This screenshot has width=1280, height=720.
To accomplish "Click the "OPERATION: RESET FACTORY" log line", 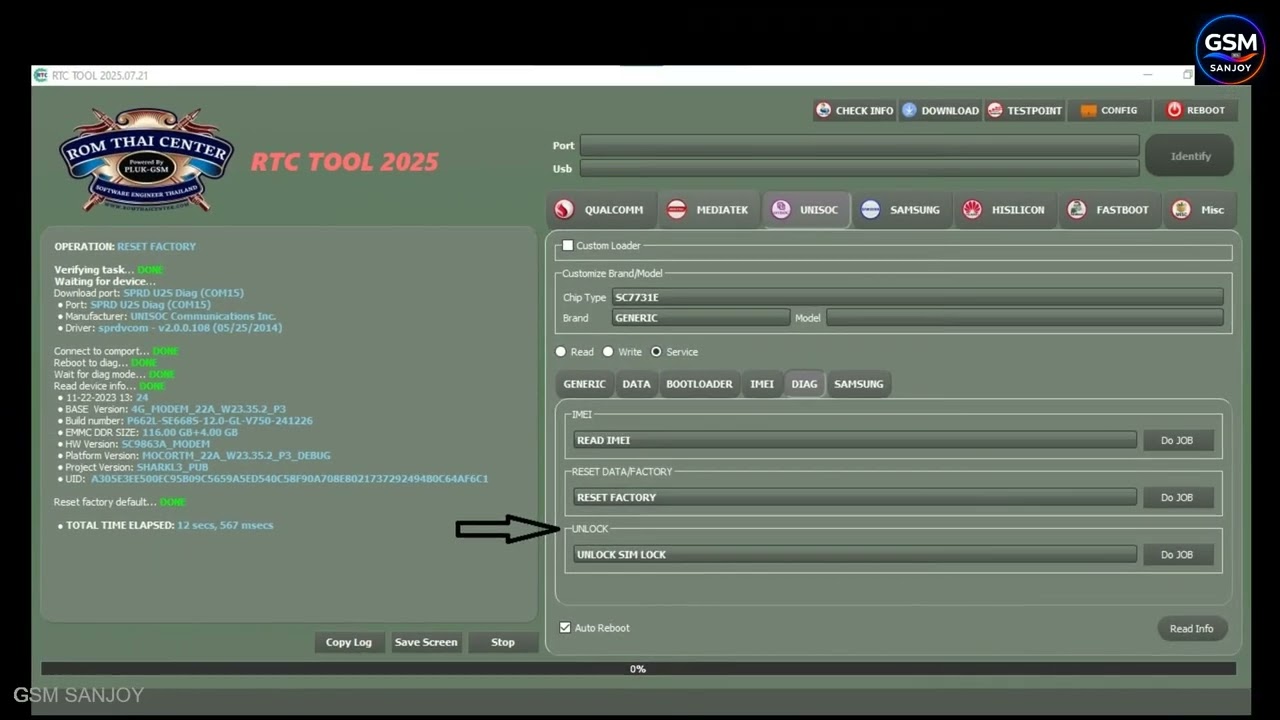I will [x=125, y=246].
